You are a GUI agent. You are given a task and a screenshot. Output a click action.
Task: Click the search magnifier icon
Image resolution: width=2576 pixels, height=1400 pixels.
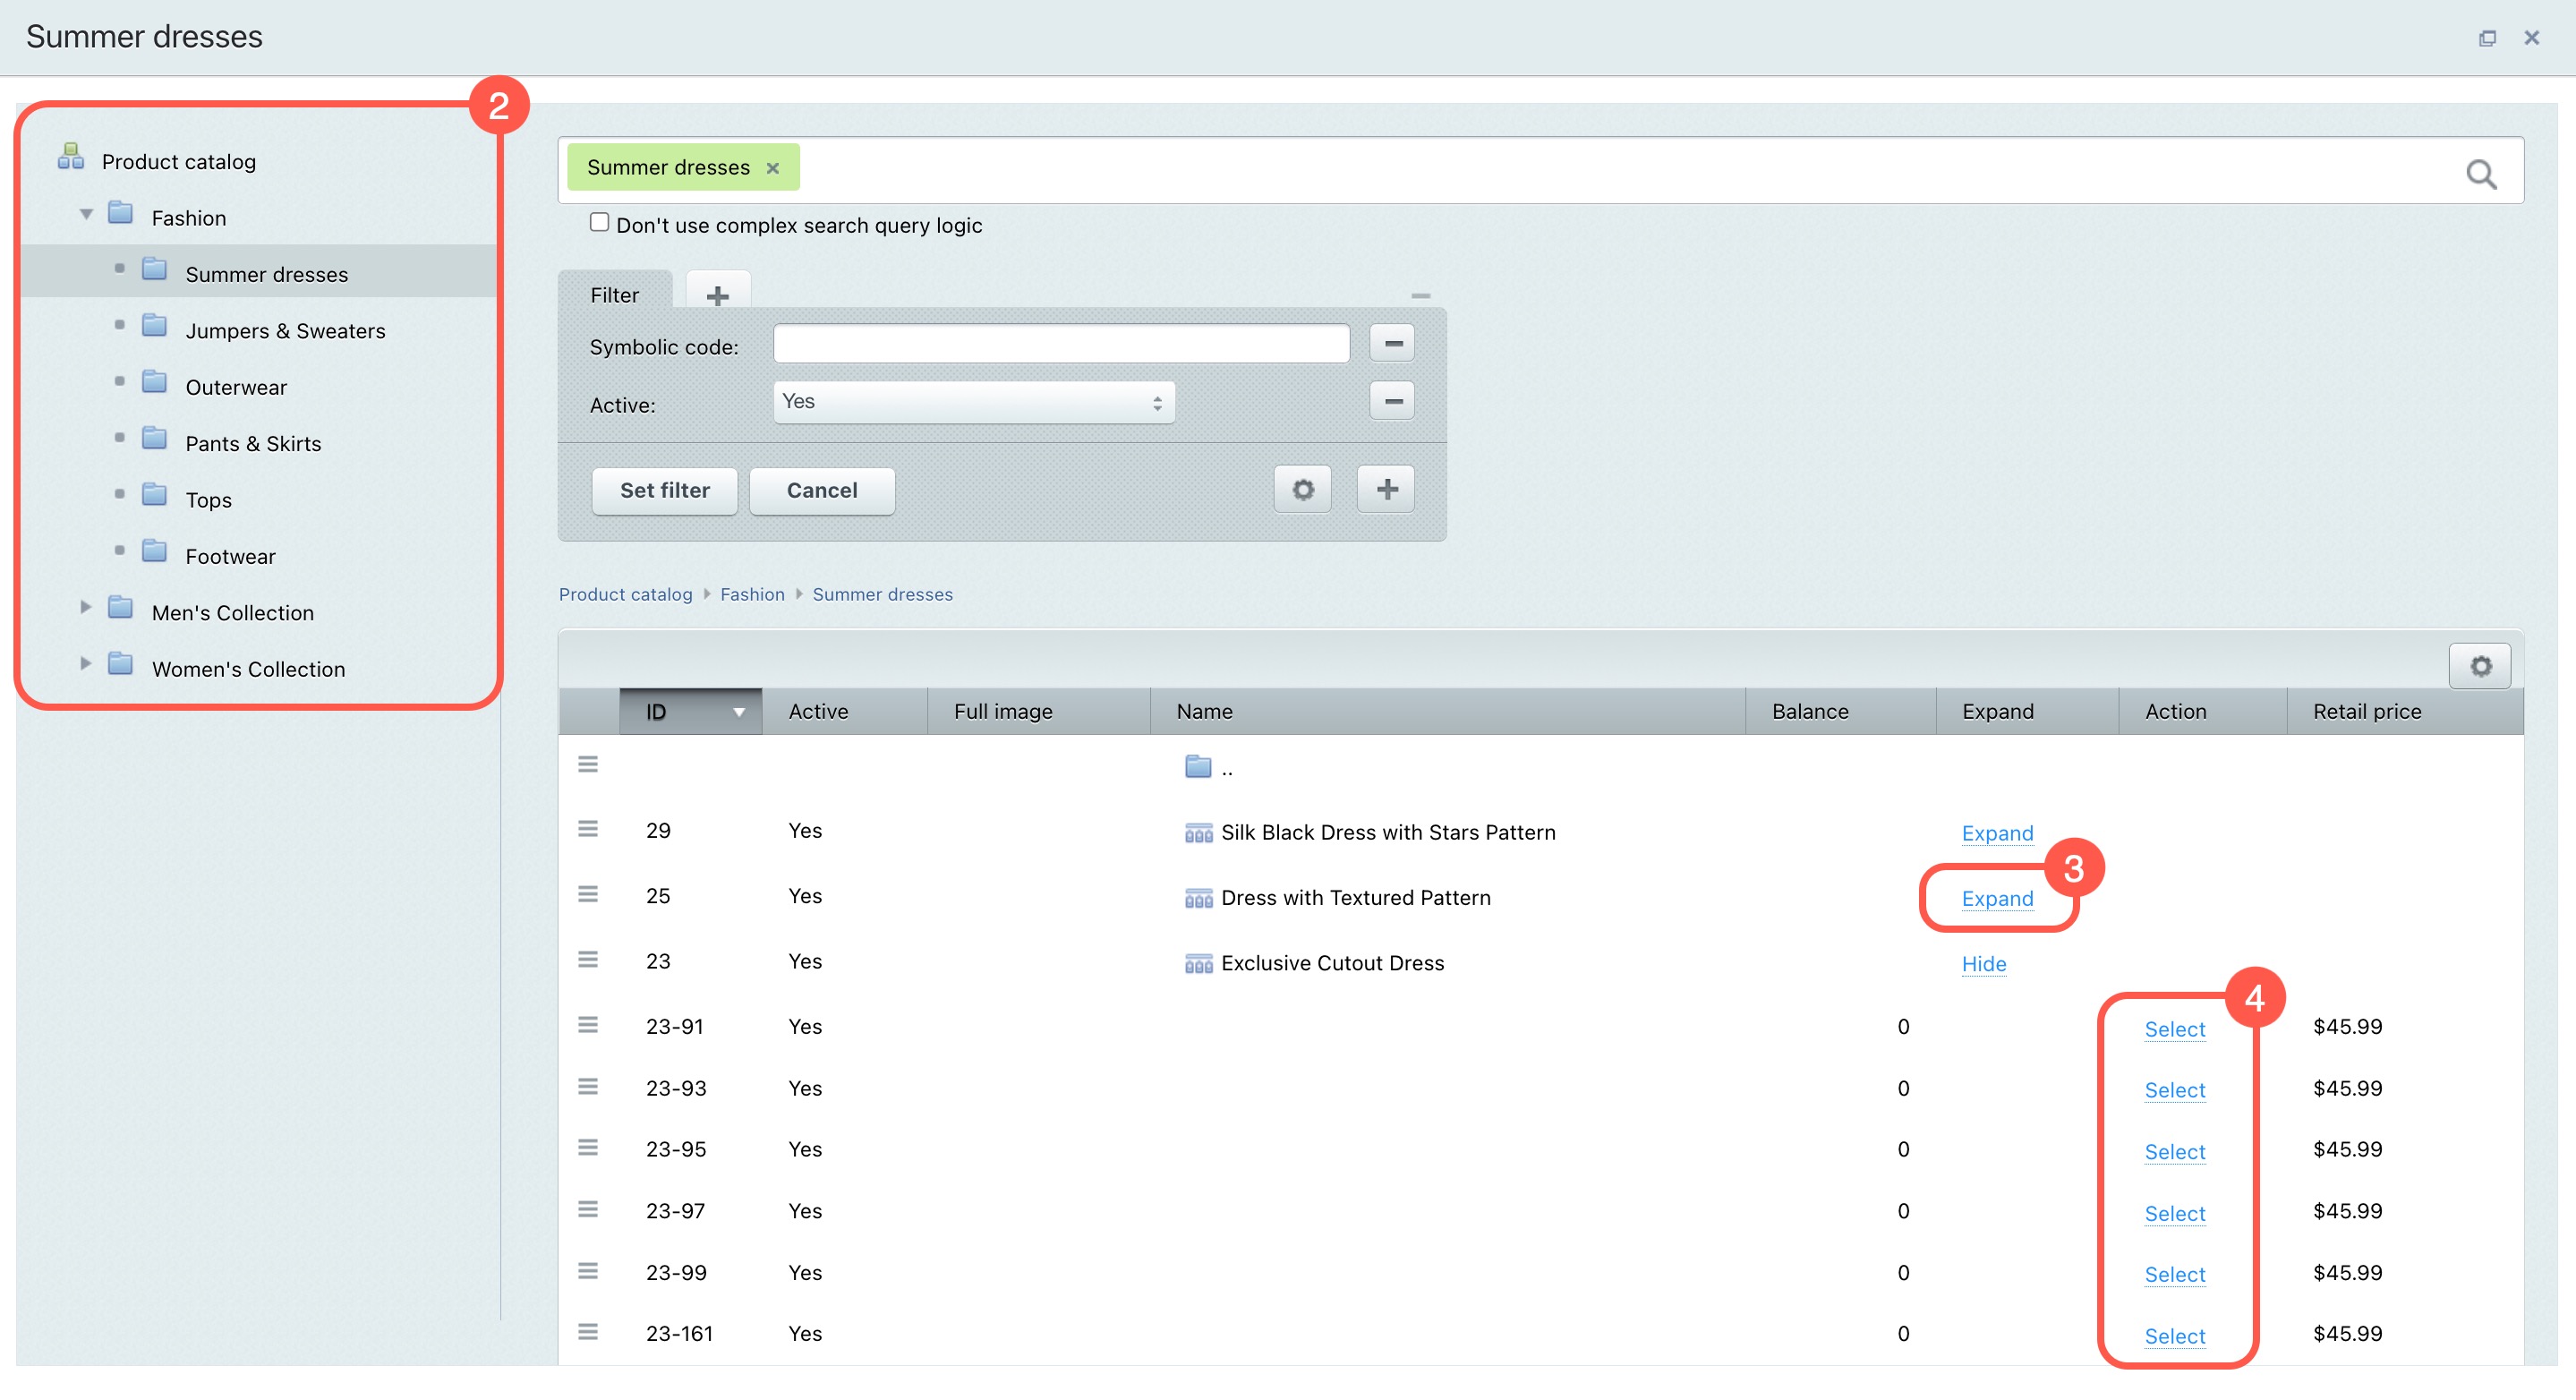click(2480, 174)
